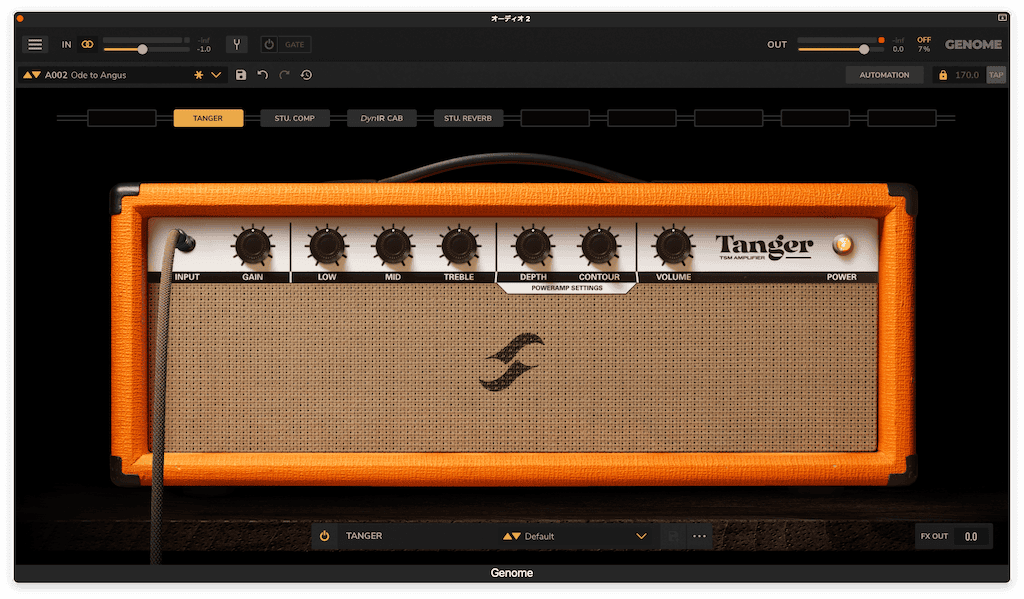The height and width of the screenshot is (599, 1024).
Task: Click the LOW knob
Action: (x=327, y=246)
